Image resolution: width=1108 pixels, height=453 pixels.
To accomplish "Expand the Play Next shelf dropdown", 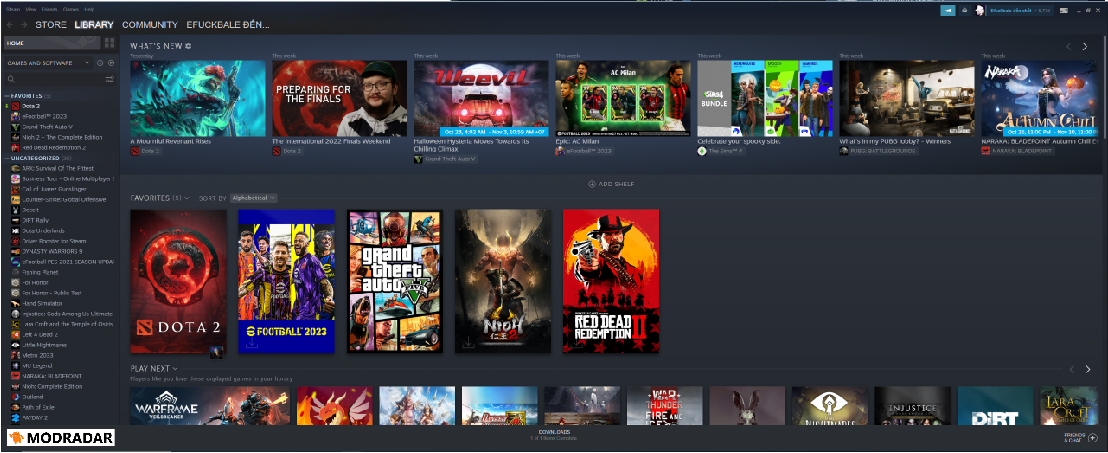I will [x=153, y=369].
